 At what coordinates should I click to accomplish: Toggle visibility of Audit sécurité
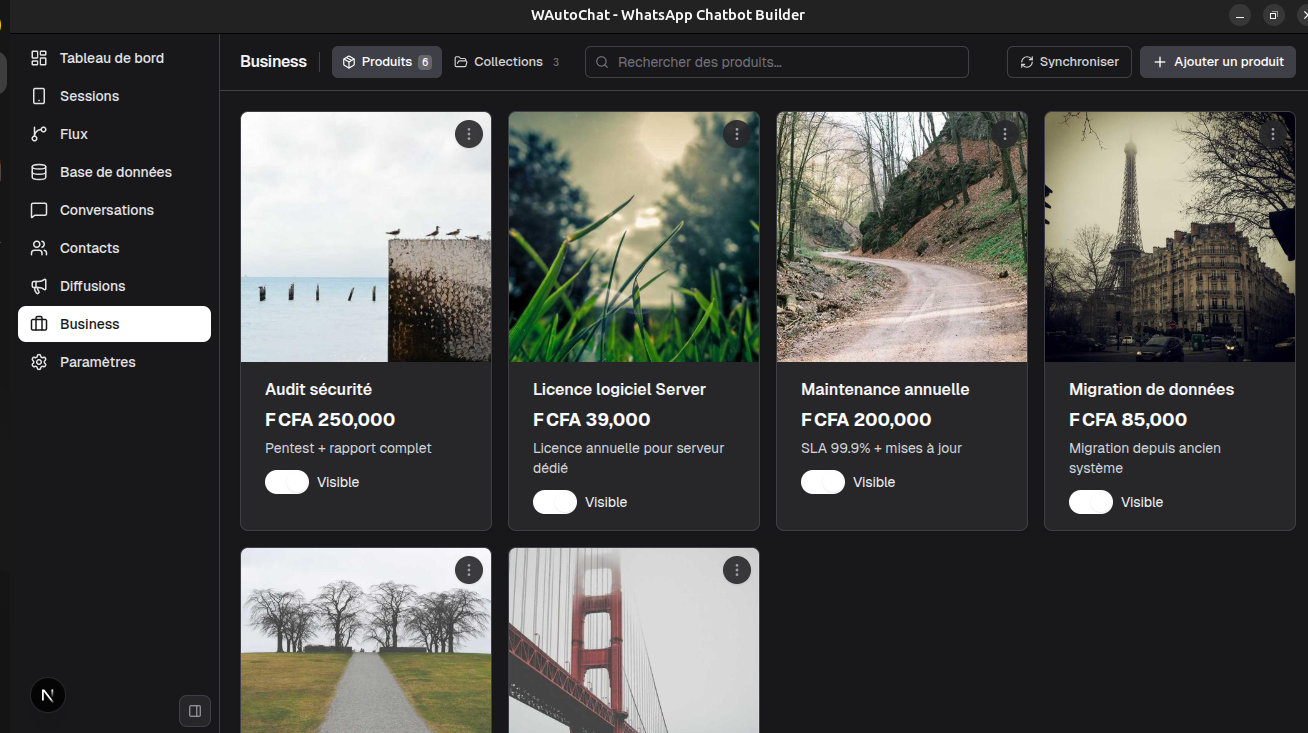(x=287, y=482)
